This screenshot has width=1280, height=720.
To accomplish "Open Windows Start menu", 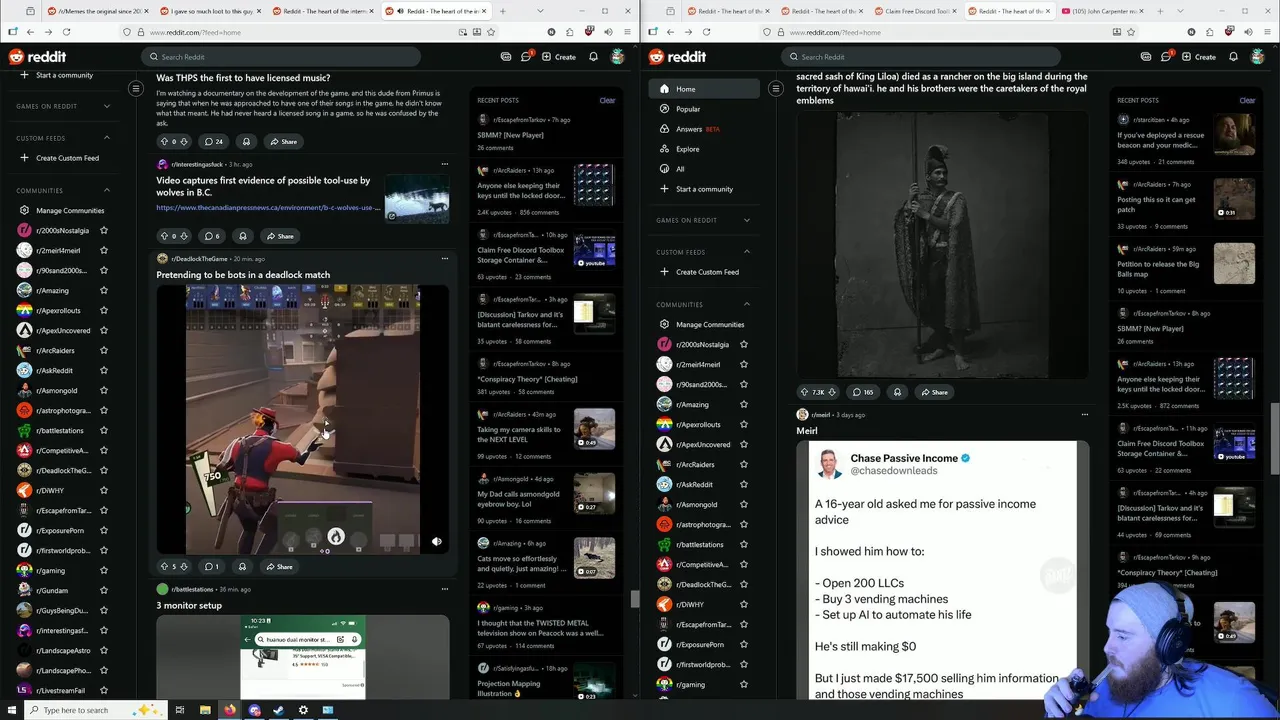I will pyautogui.click(x=13, y=710).
